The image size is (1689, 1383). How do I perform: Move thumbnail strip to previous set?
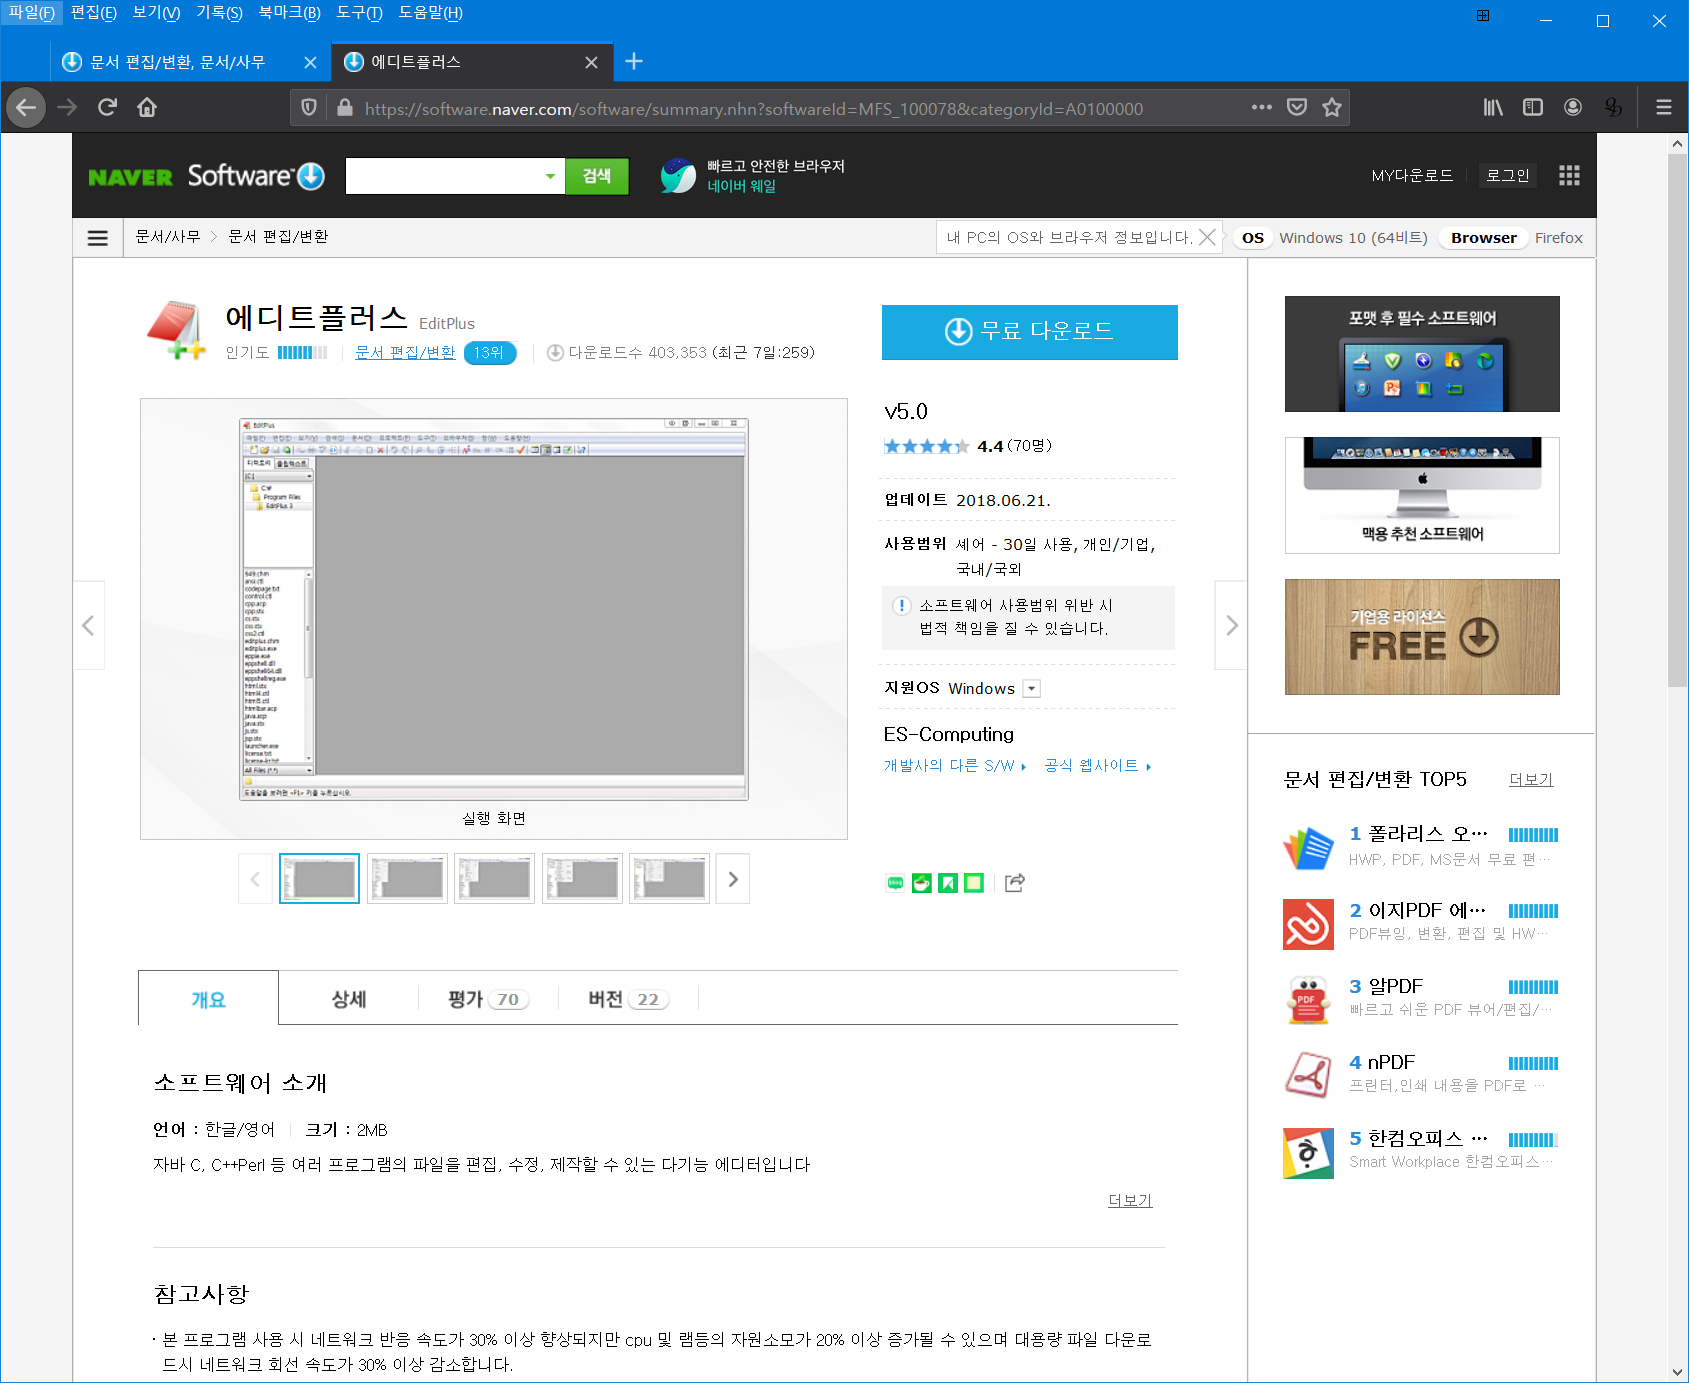255,879
